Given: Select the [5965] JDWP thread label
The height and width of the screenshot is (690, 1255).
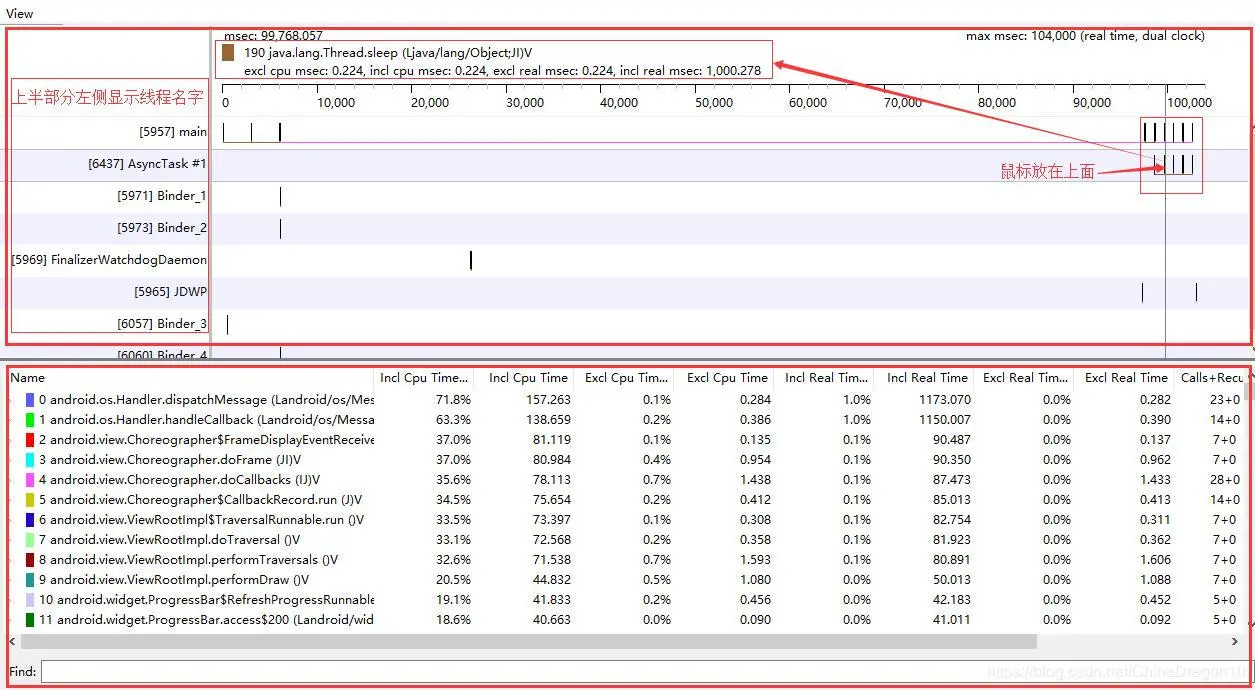Looking at the screenshot, I should pyautogui.click(x=170, y=292).
